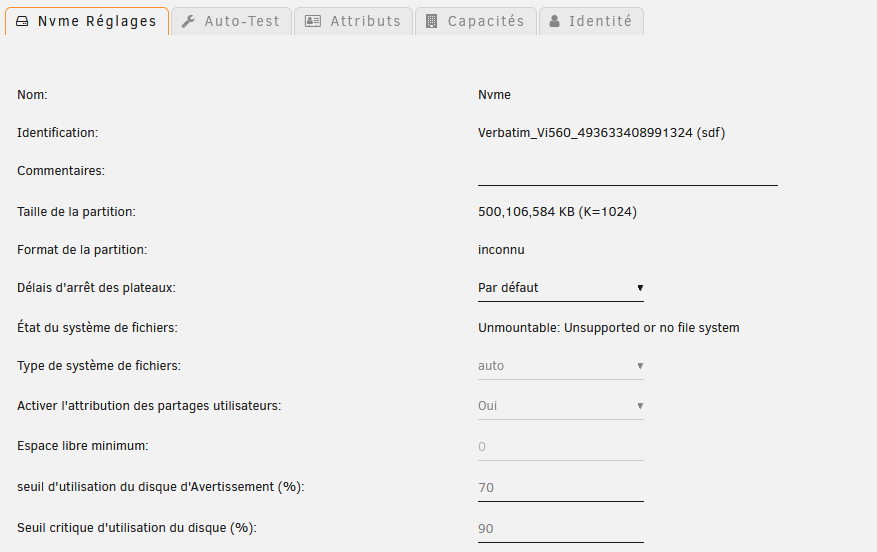
Task: Click the Espace libre minimum field
Action: (x=560, y=447)
